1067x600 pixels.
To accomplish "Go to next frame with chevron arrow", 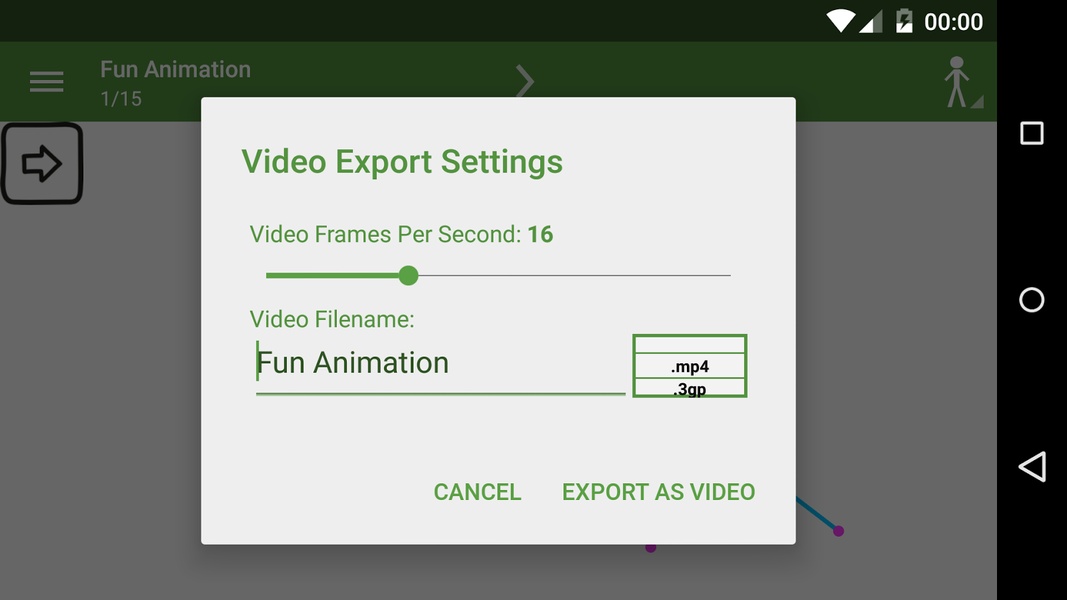I will click(524, 82).
